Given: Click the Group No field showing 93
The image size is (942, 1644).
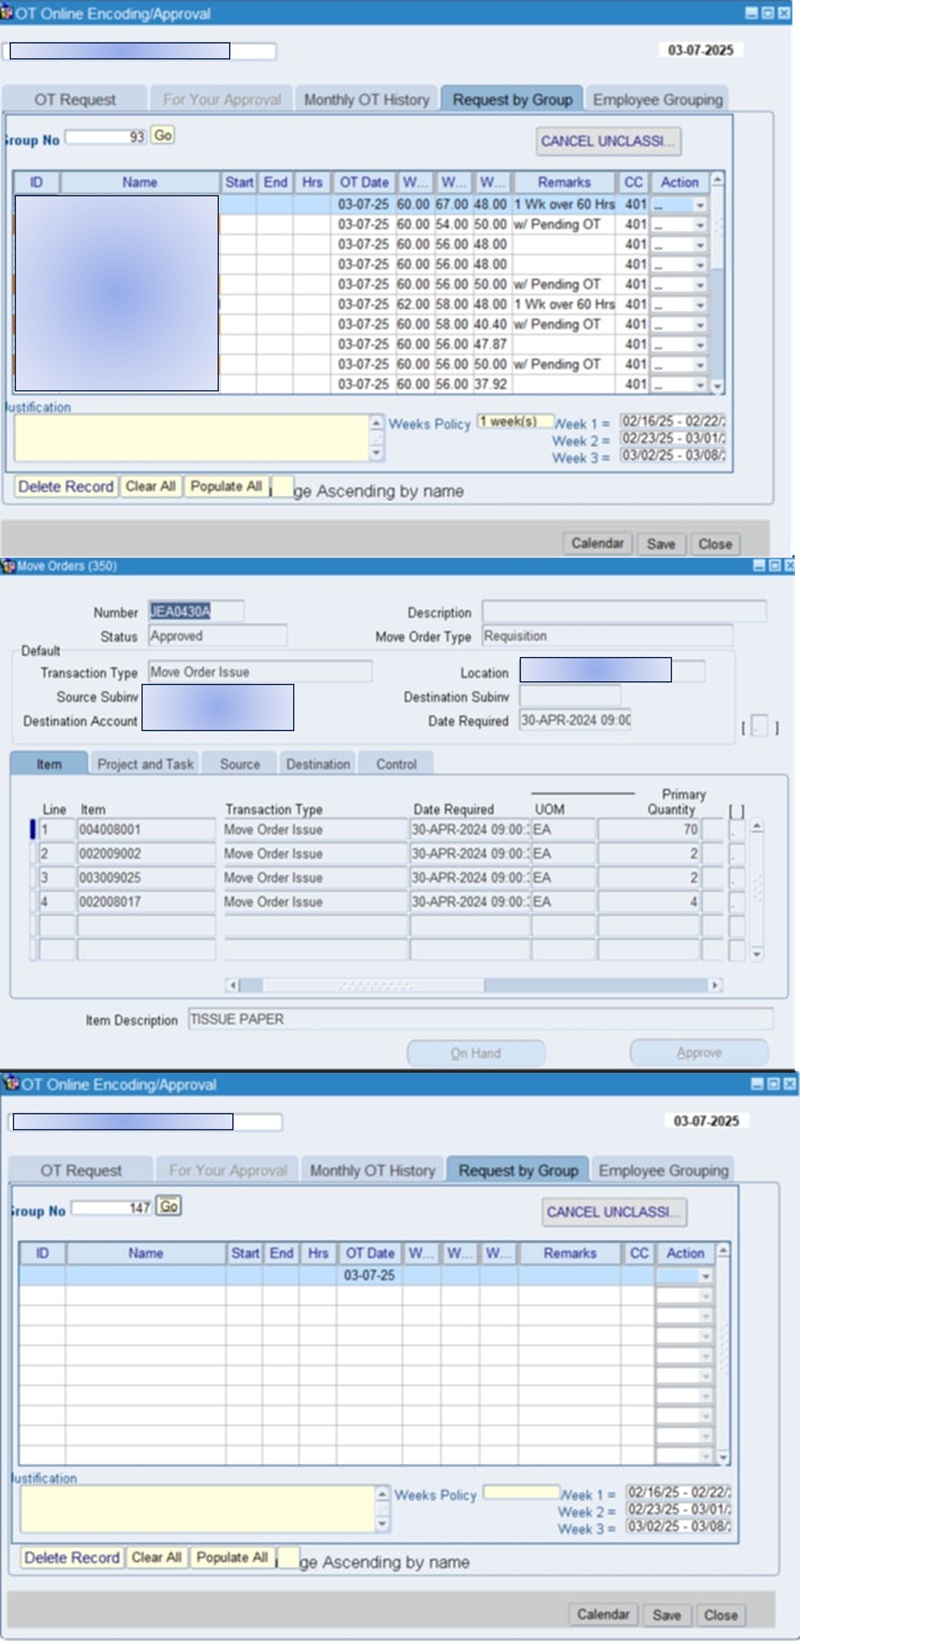Looking at the screenshot, I should pos(106,136).
